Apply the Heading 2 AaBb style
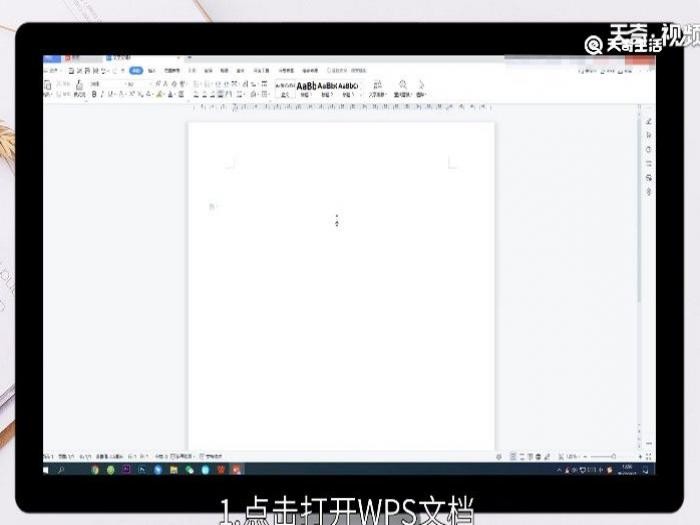The image size is (700, 525). pos(327,89)
